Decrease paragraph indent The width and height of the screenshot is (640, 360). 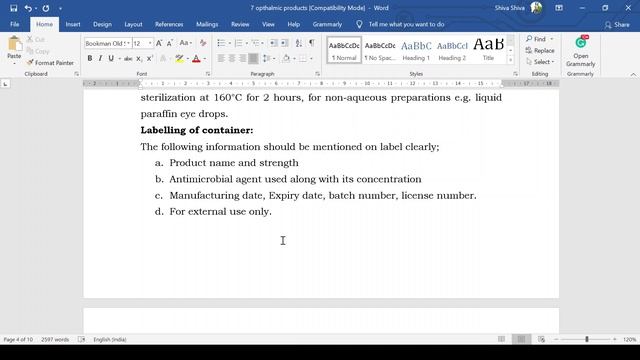[273, 43]
